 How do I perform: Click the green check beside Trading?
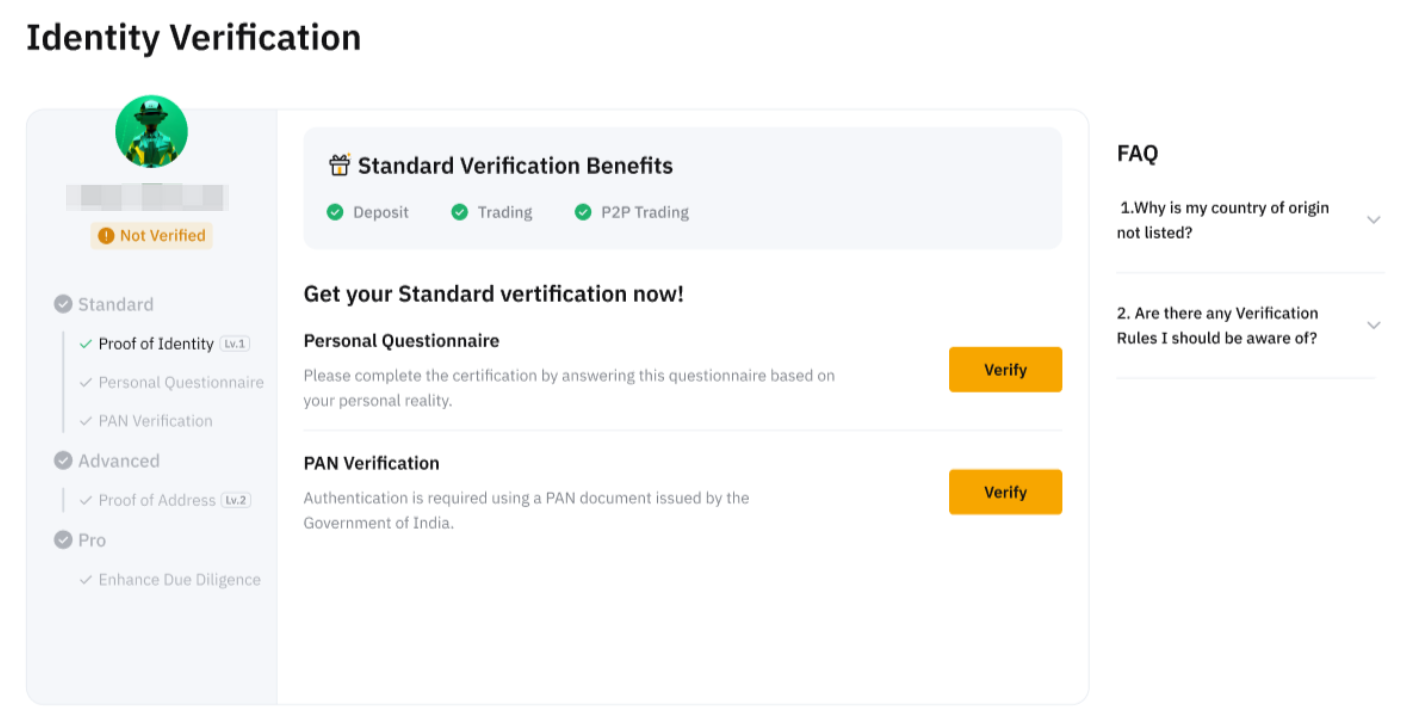[x=459, y=212]
